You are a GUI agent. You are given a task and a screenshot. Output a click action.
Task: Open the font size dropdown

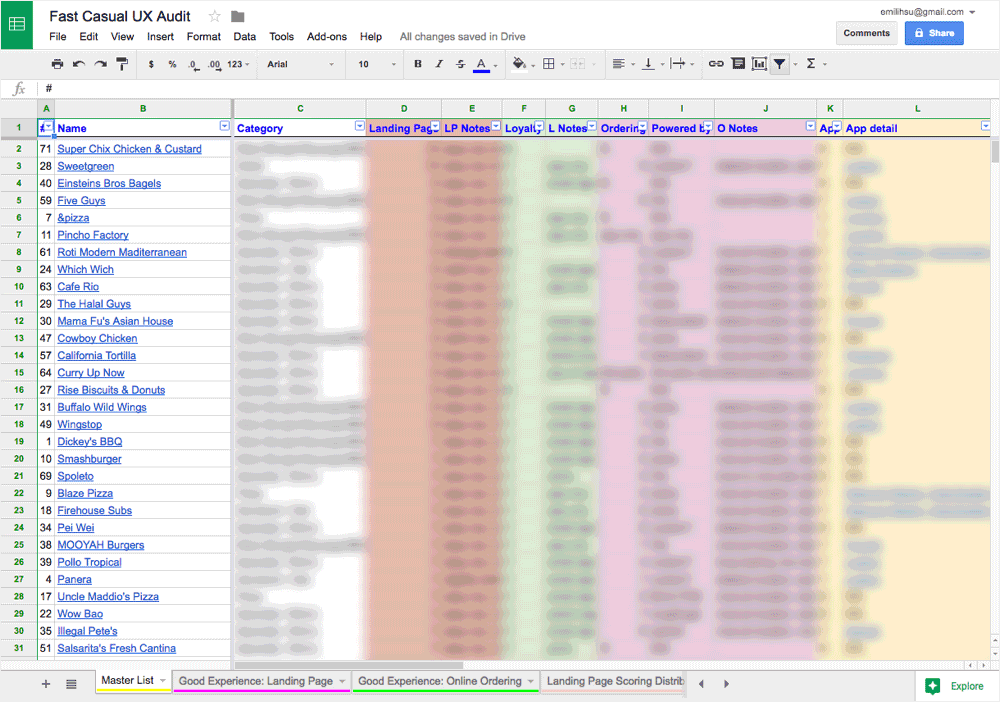376,64
